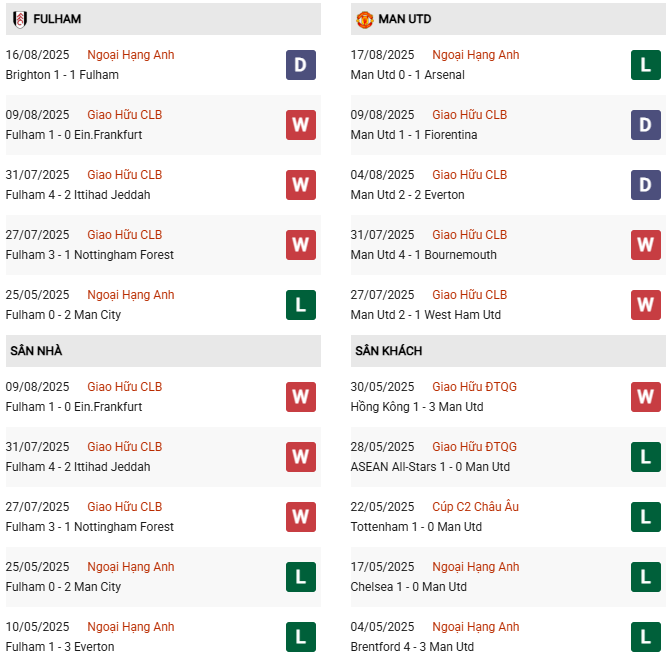The height and width of the screenshot is (663, 666).
Task: Open the SÂN KHÁCH away section header
Action: click(388, 351)
